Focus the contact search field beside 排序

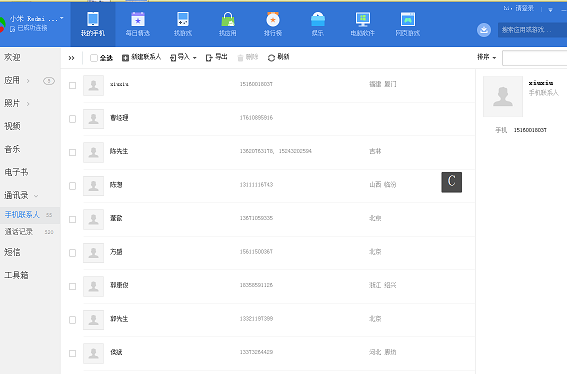pyautogui.click(x=534, y=58)
